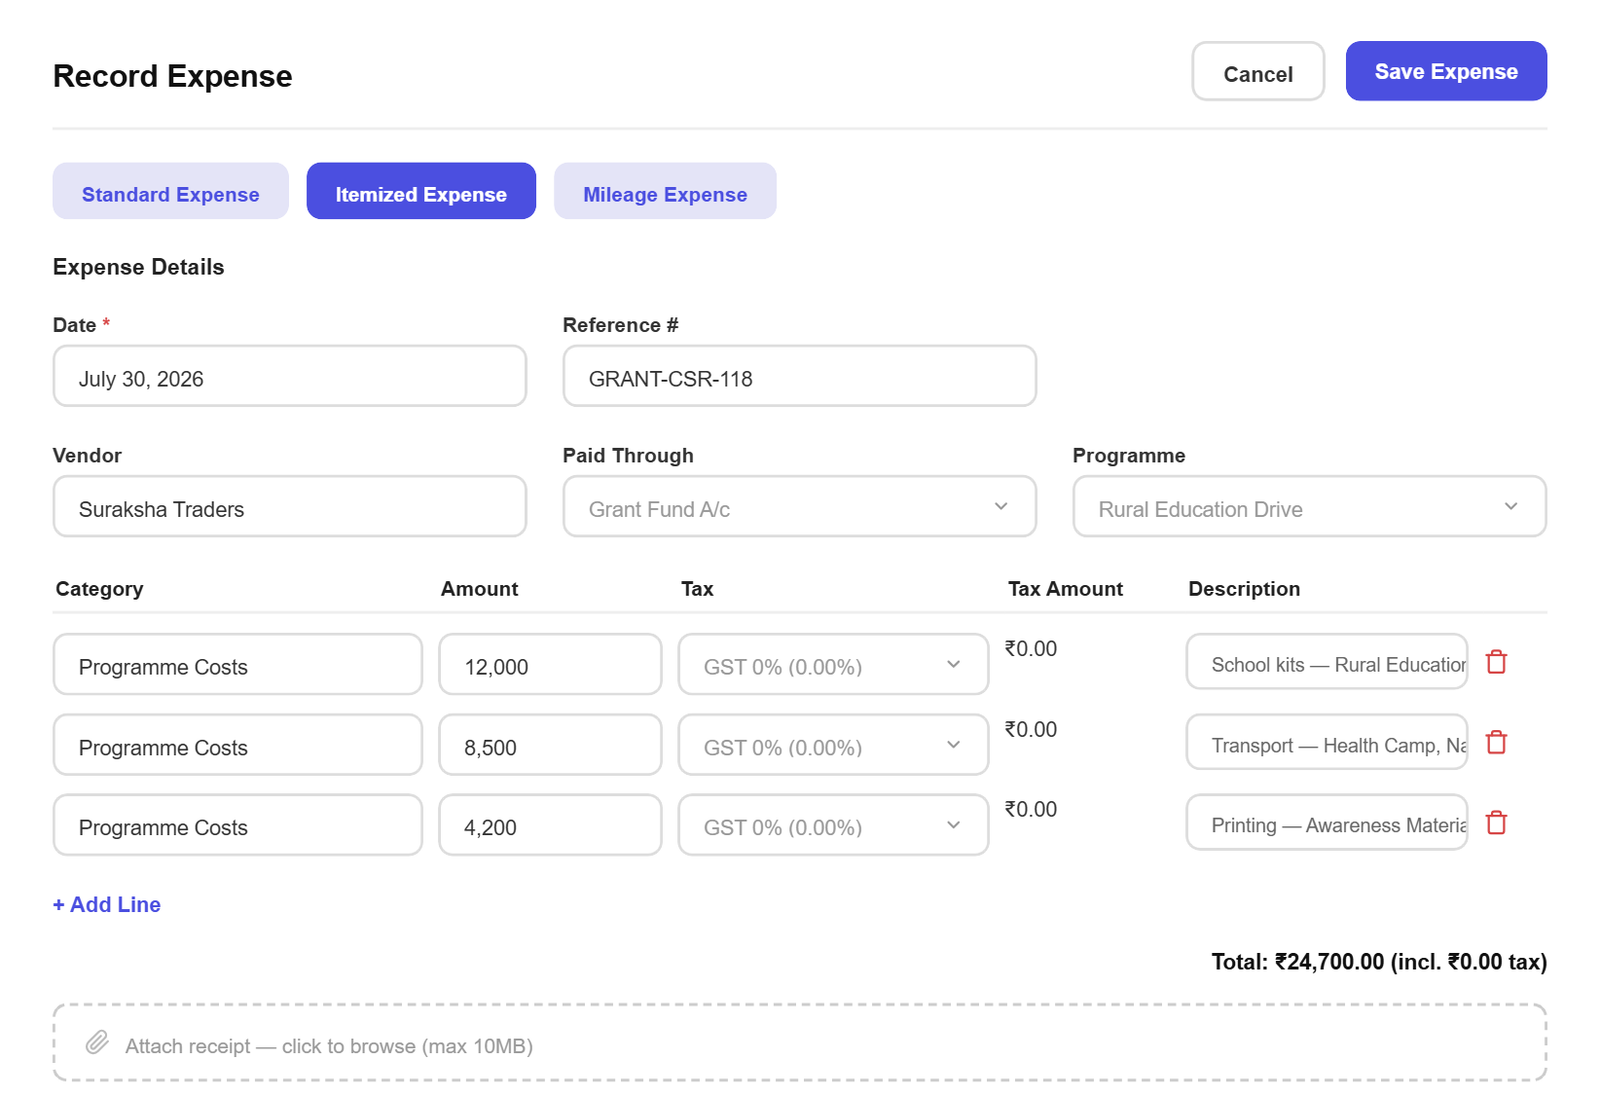Open the Programme dropdown
1600x1101 pixels.
(x=1309, y=506)
